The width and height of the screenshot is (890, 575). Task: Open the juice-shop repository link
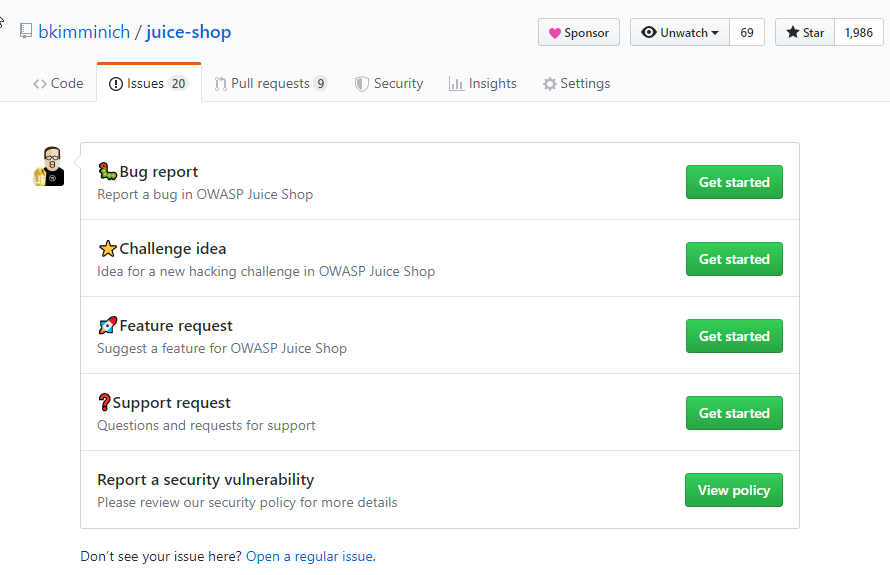point(188,32)
